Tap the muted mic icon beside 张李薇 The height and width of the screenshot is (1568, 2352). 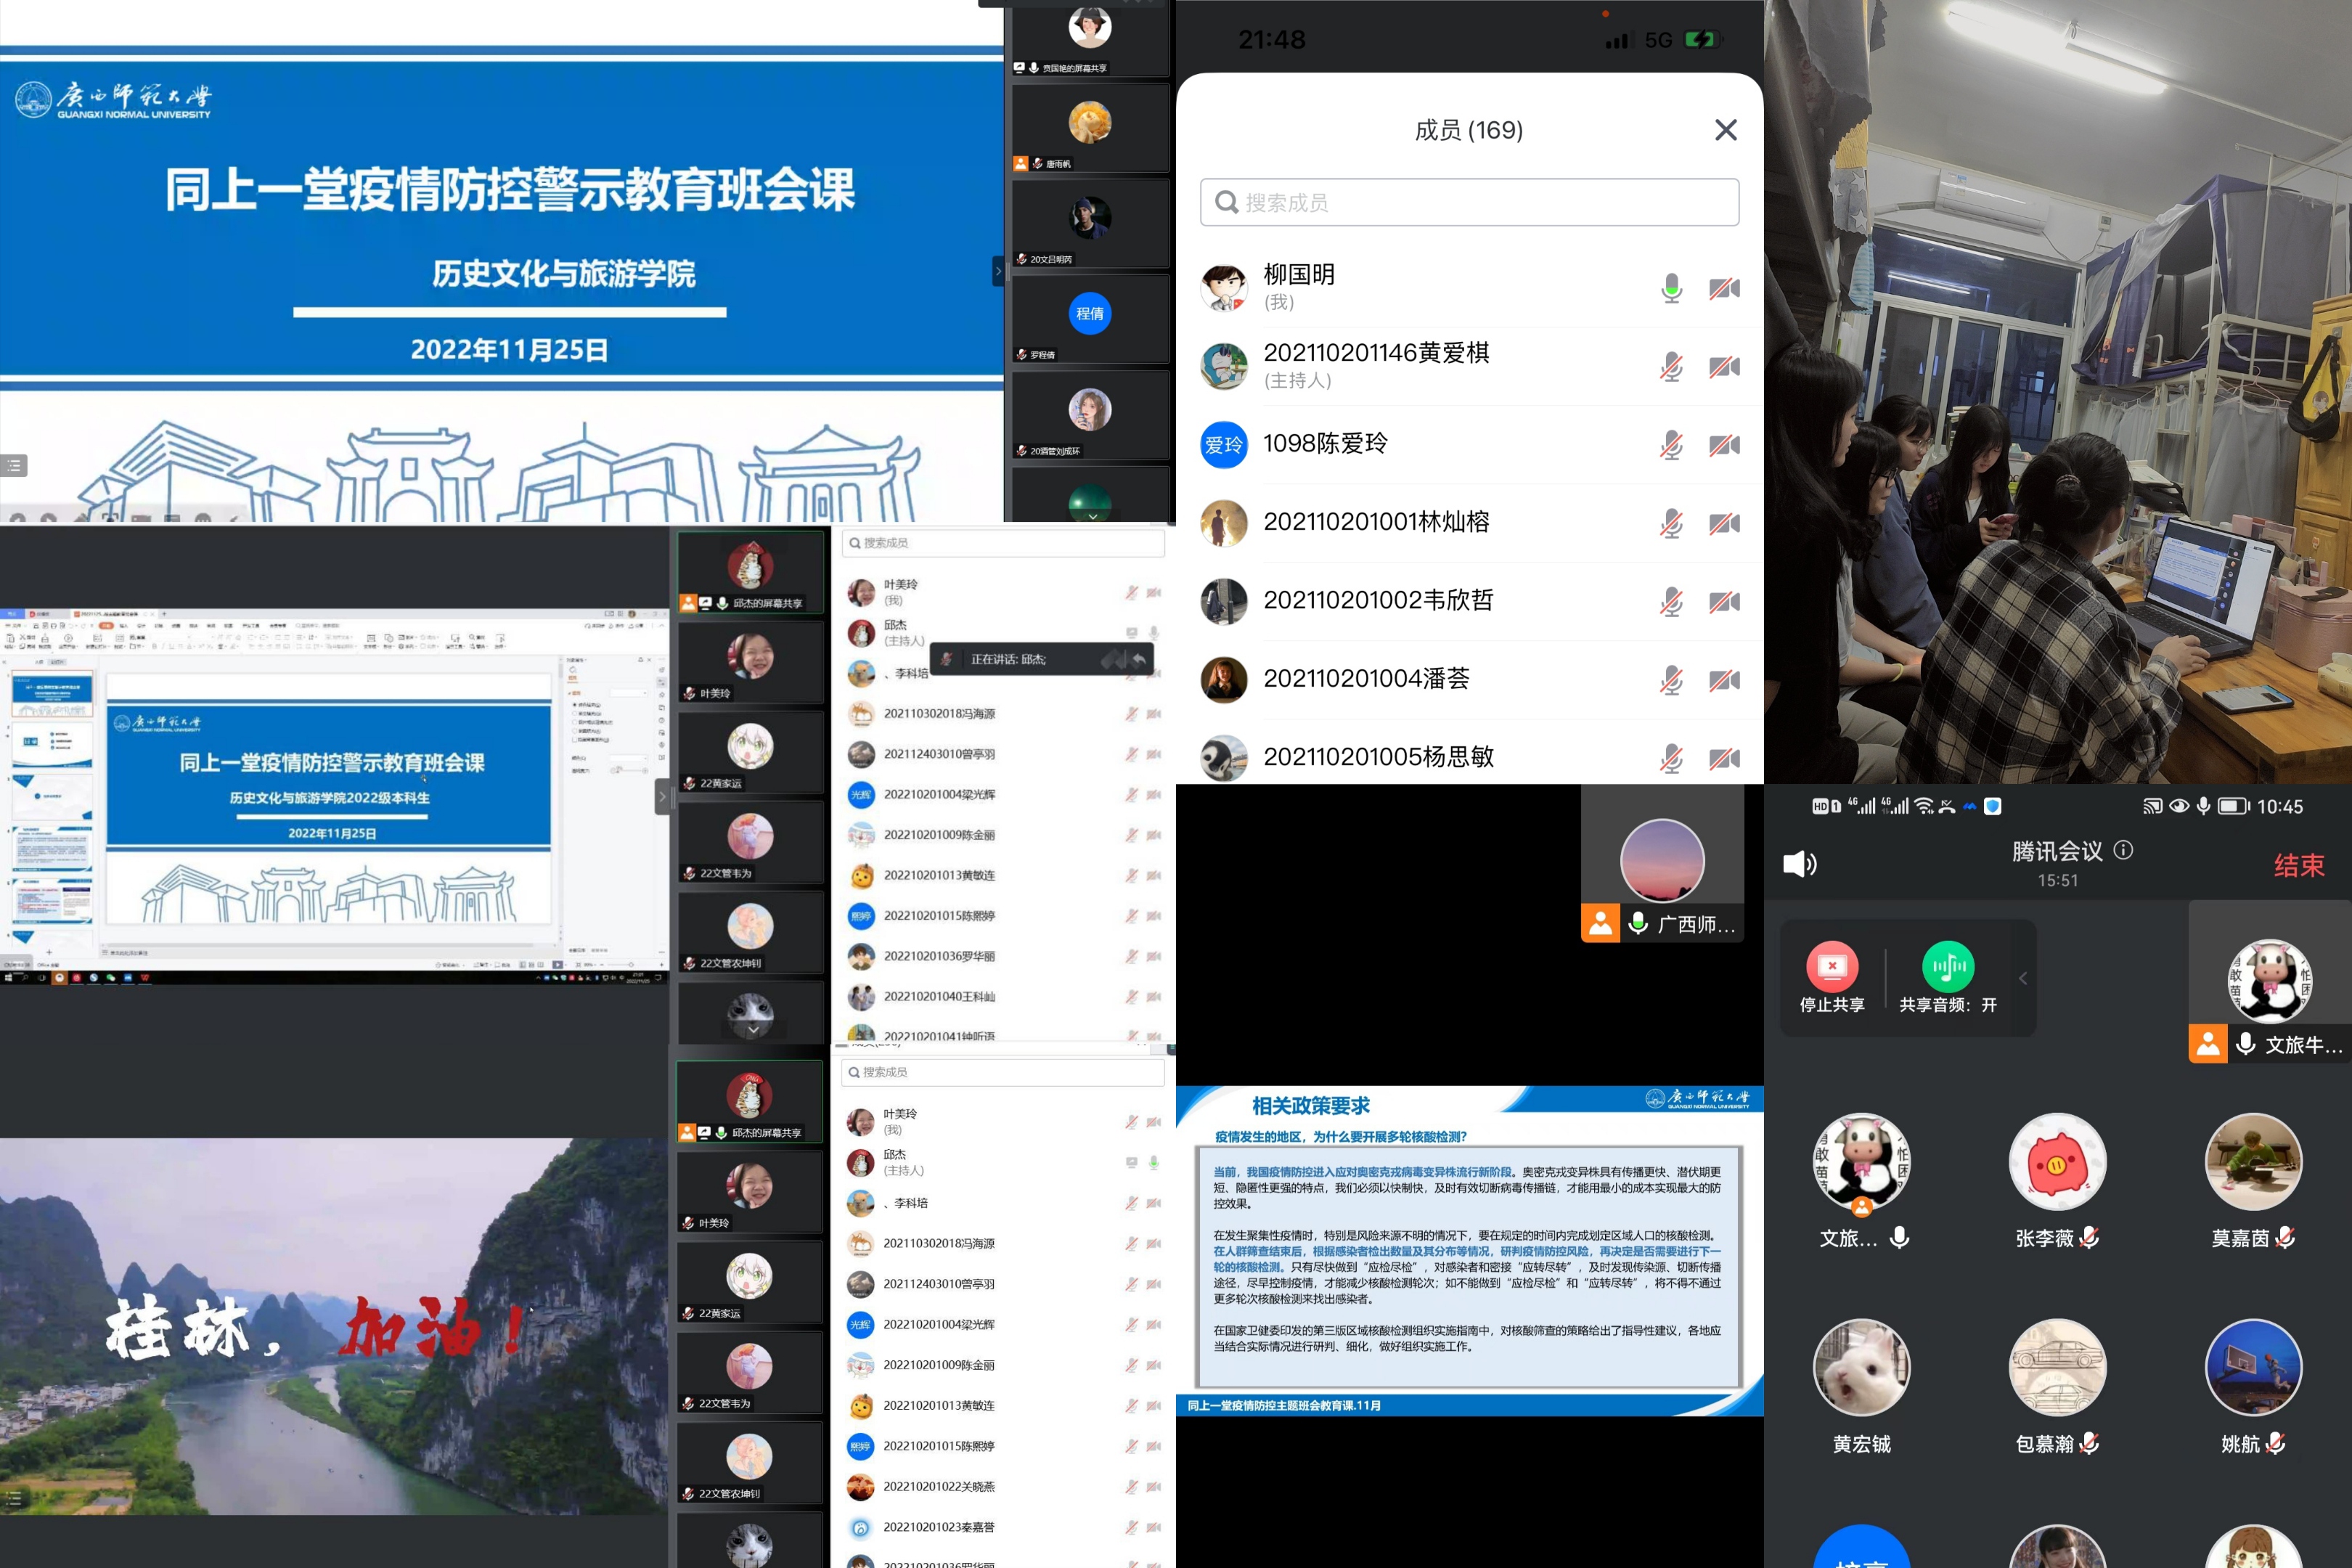point(2089,1238)
